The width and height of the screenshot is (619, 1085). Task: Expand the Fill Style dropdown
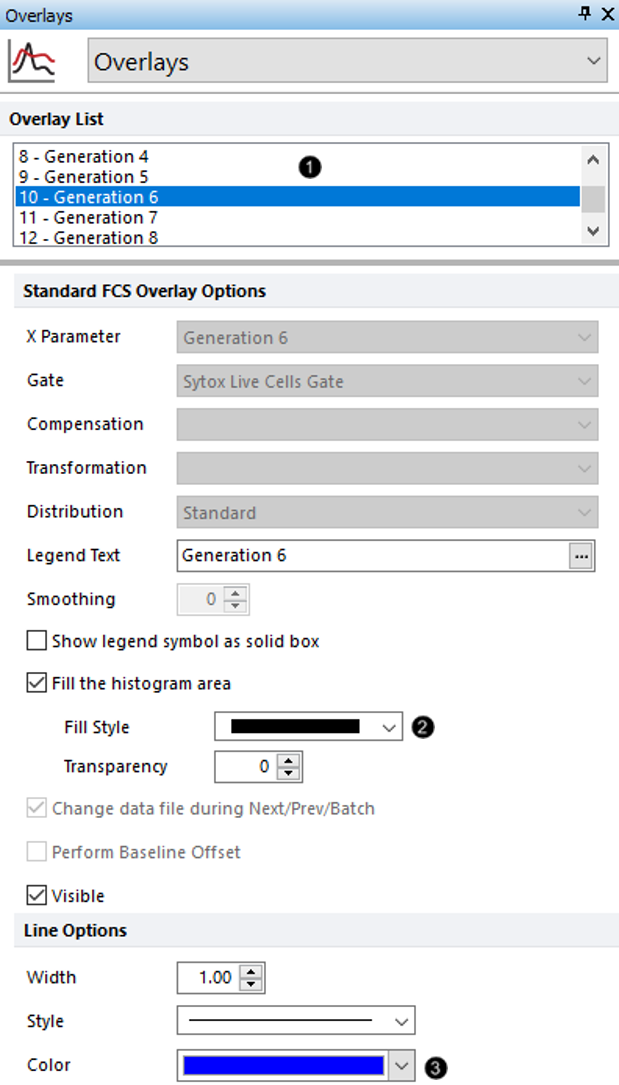308,727
